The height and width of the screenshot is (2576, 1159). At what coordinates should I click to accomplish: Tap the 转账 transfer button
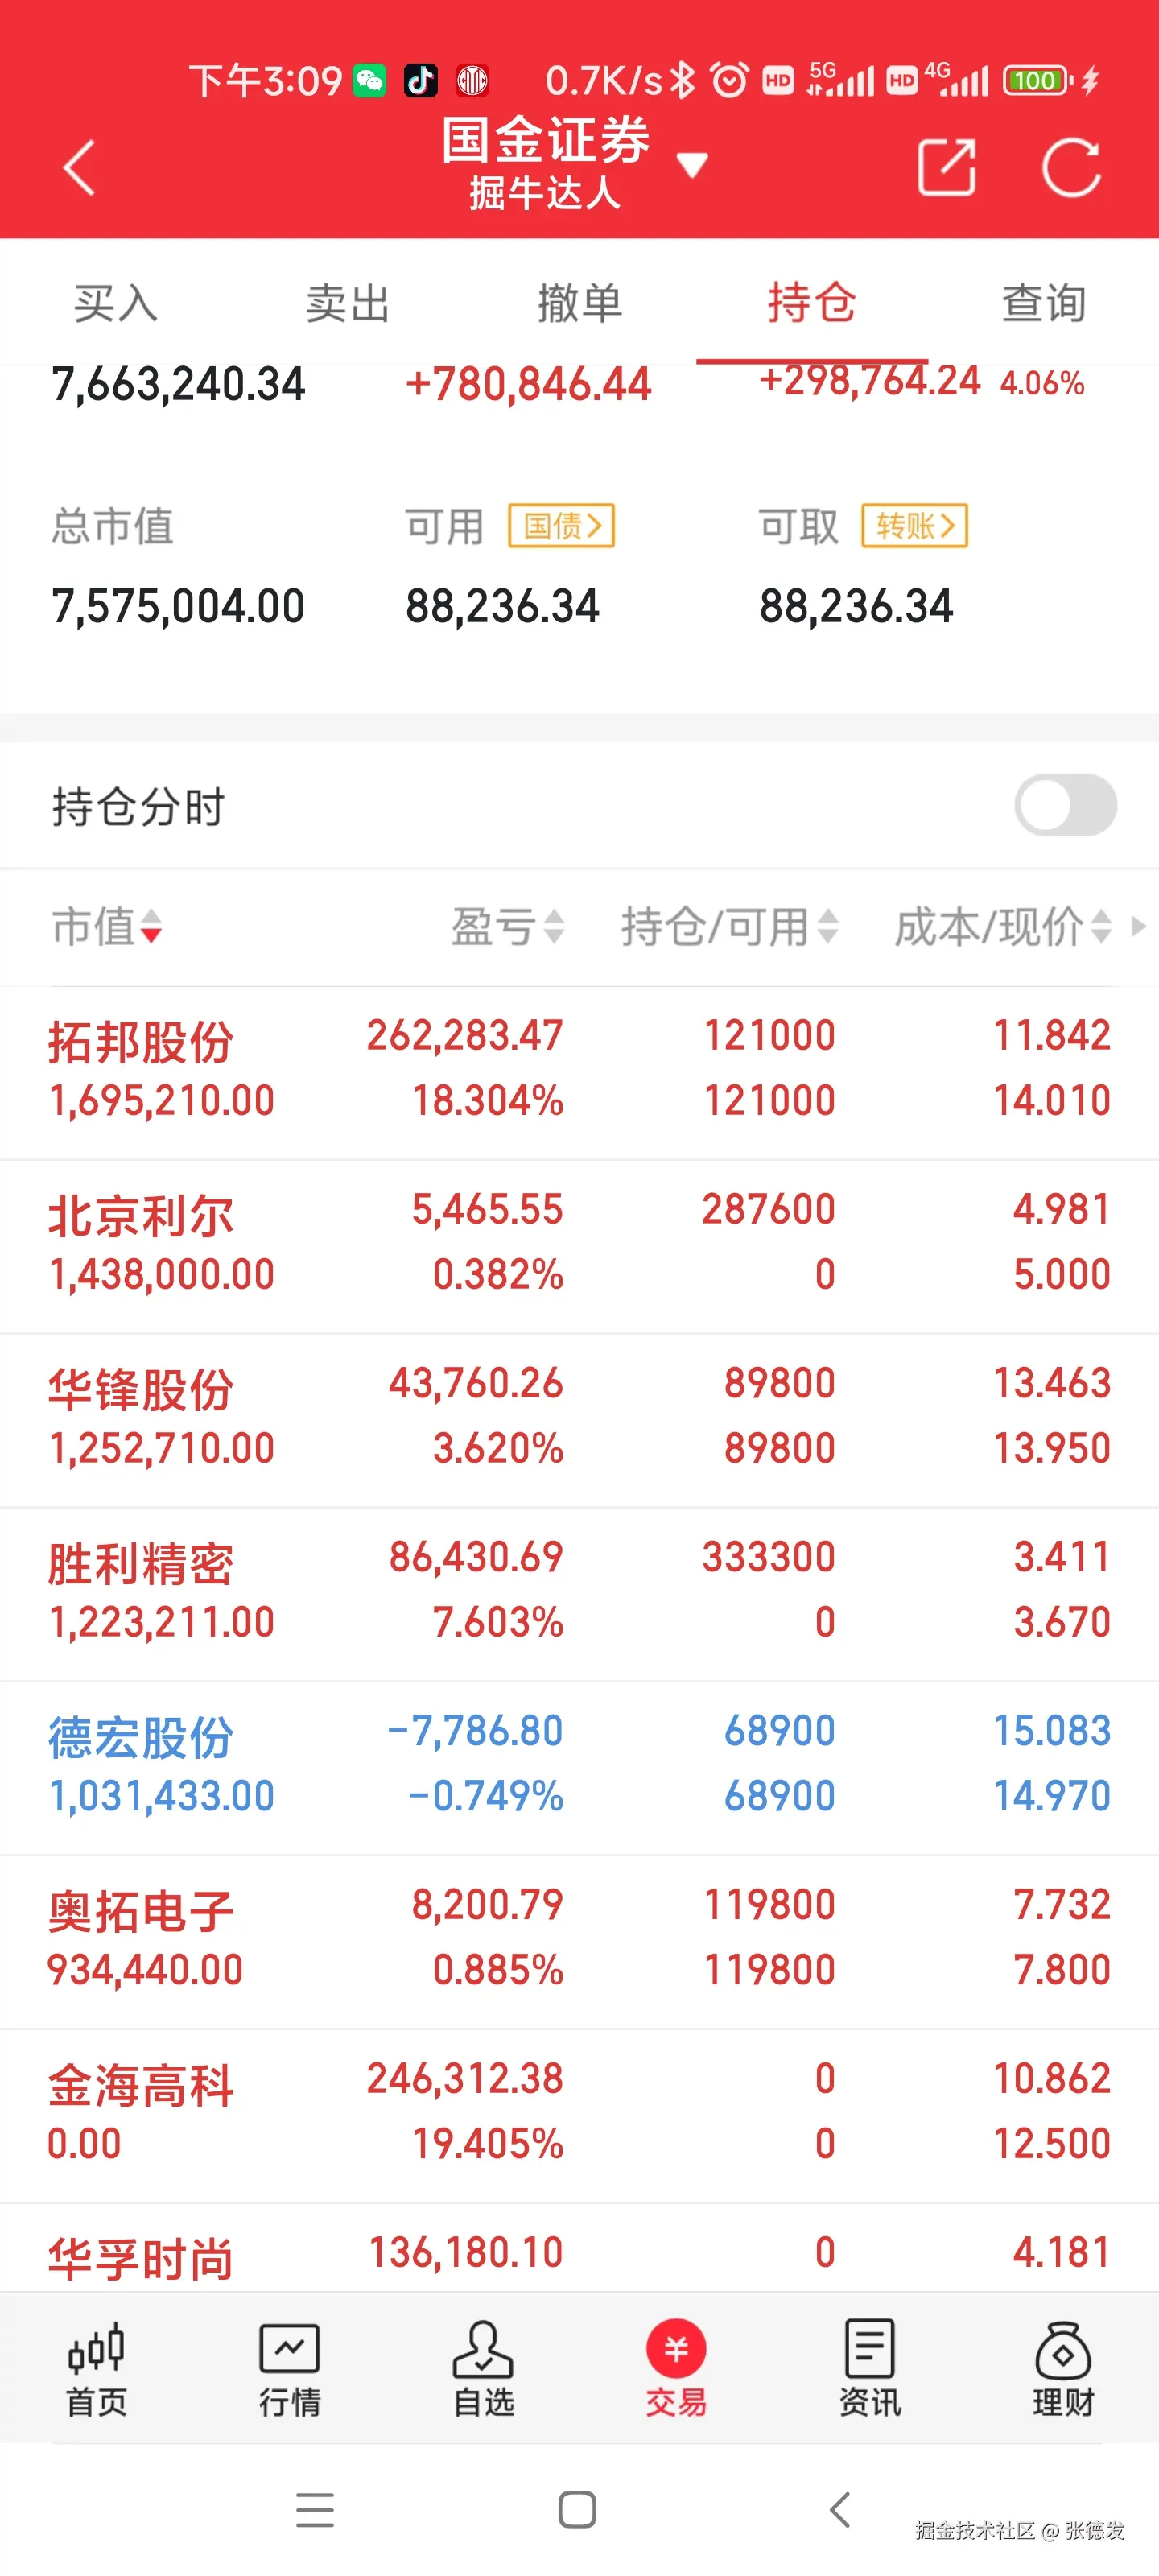tap(914, 526)
